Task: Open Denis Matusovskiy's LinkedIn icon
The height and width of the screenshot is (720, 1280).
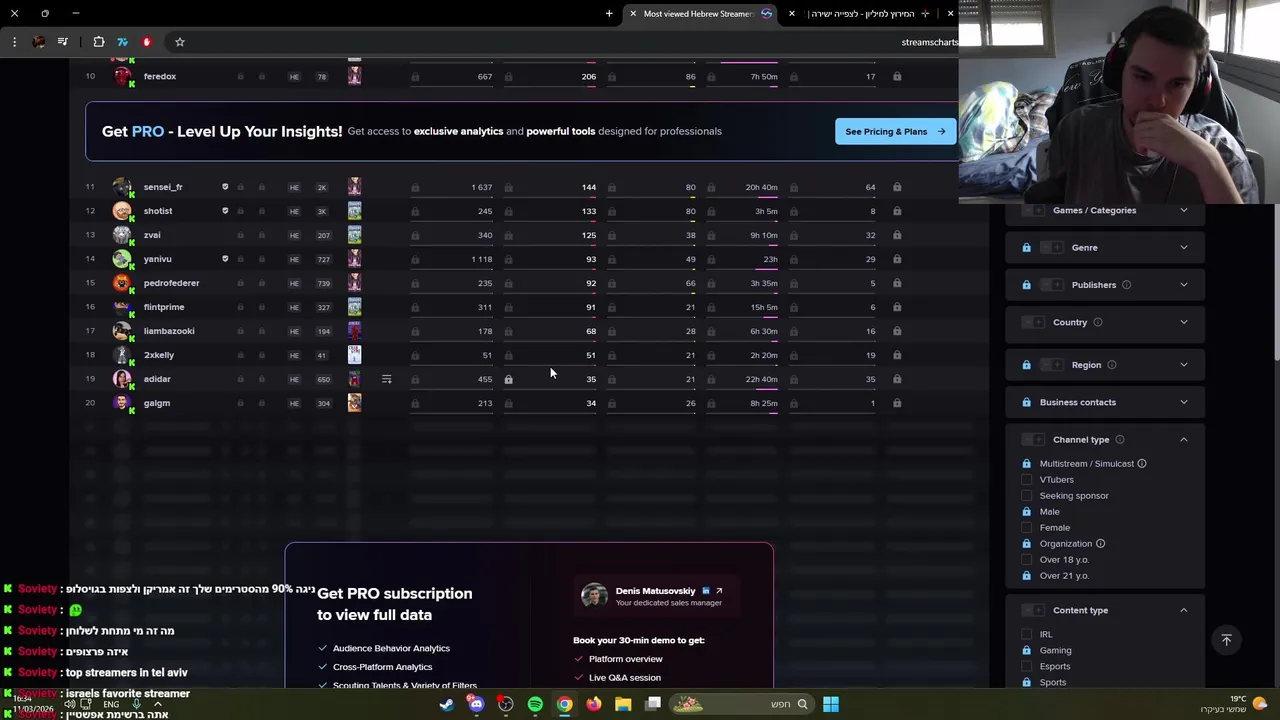Action: tap(706, 591)
